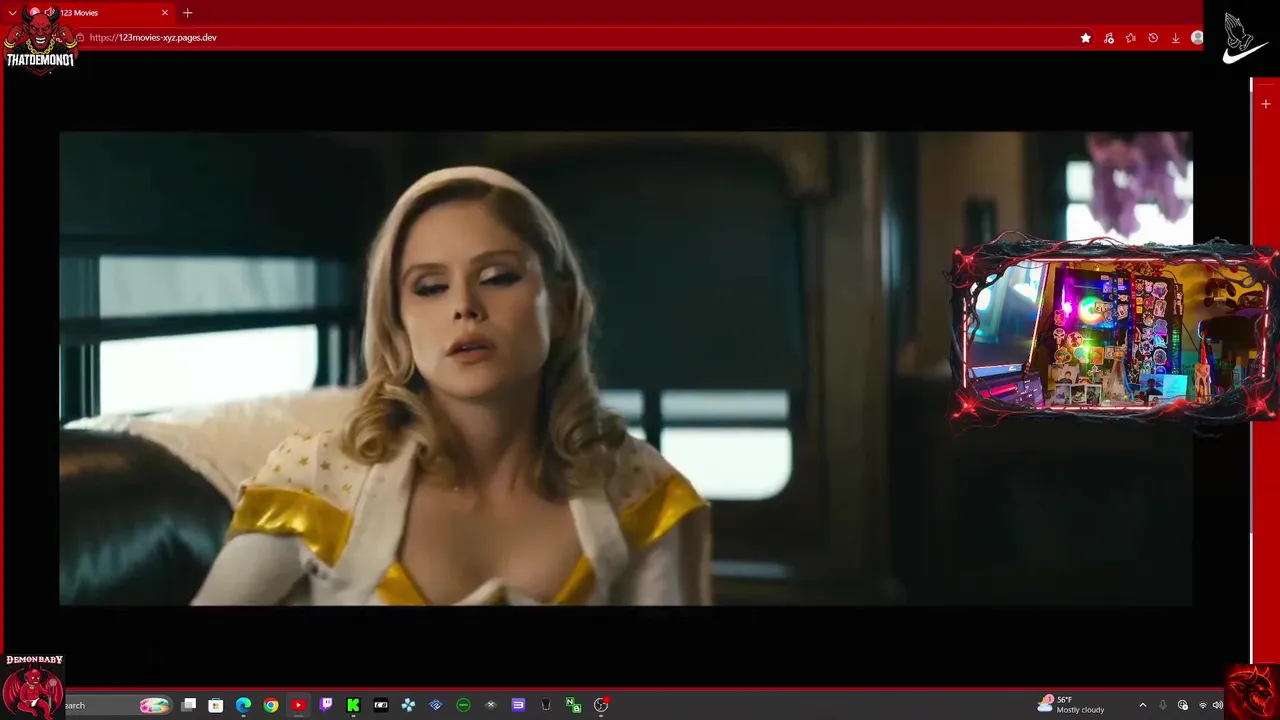Open Google Chrome from taskbar
The height and width of the screenshot is (720, 1280).
coord(271,705)
